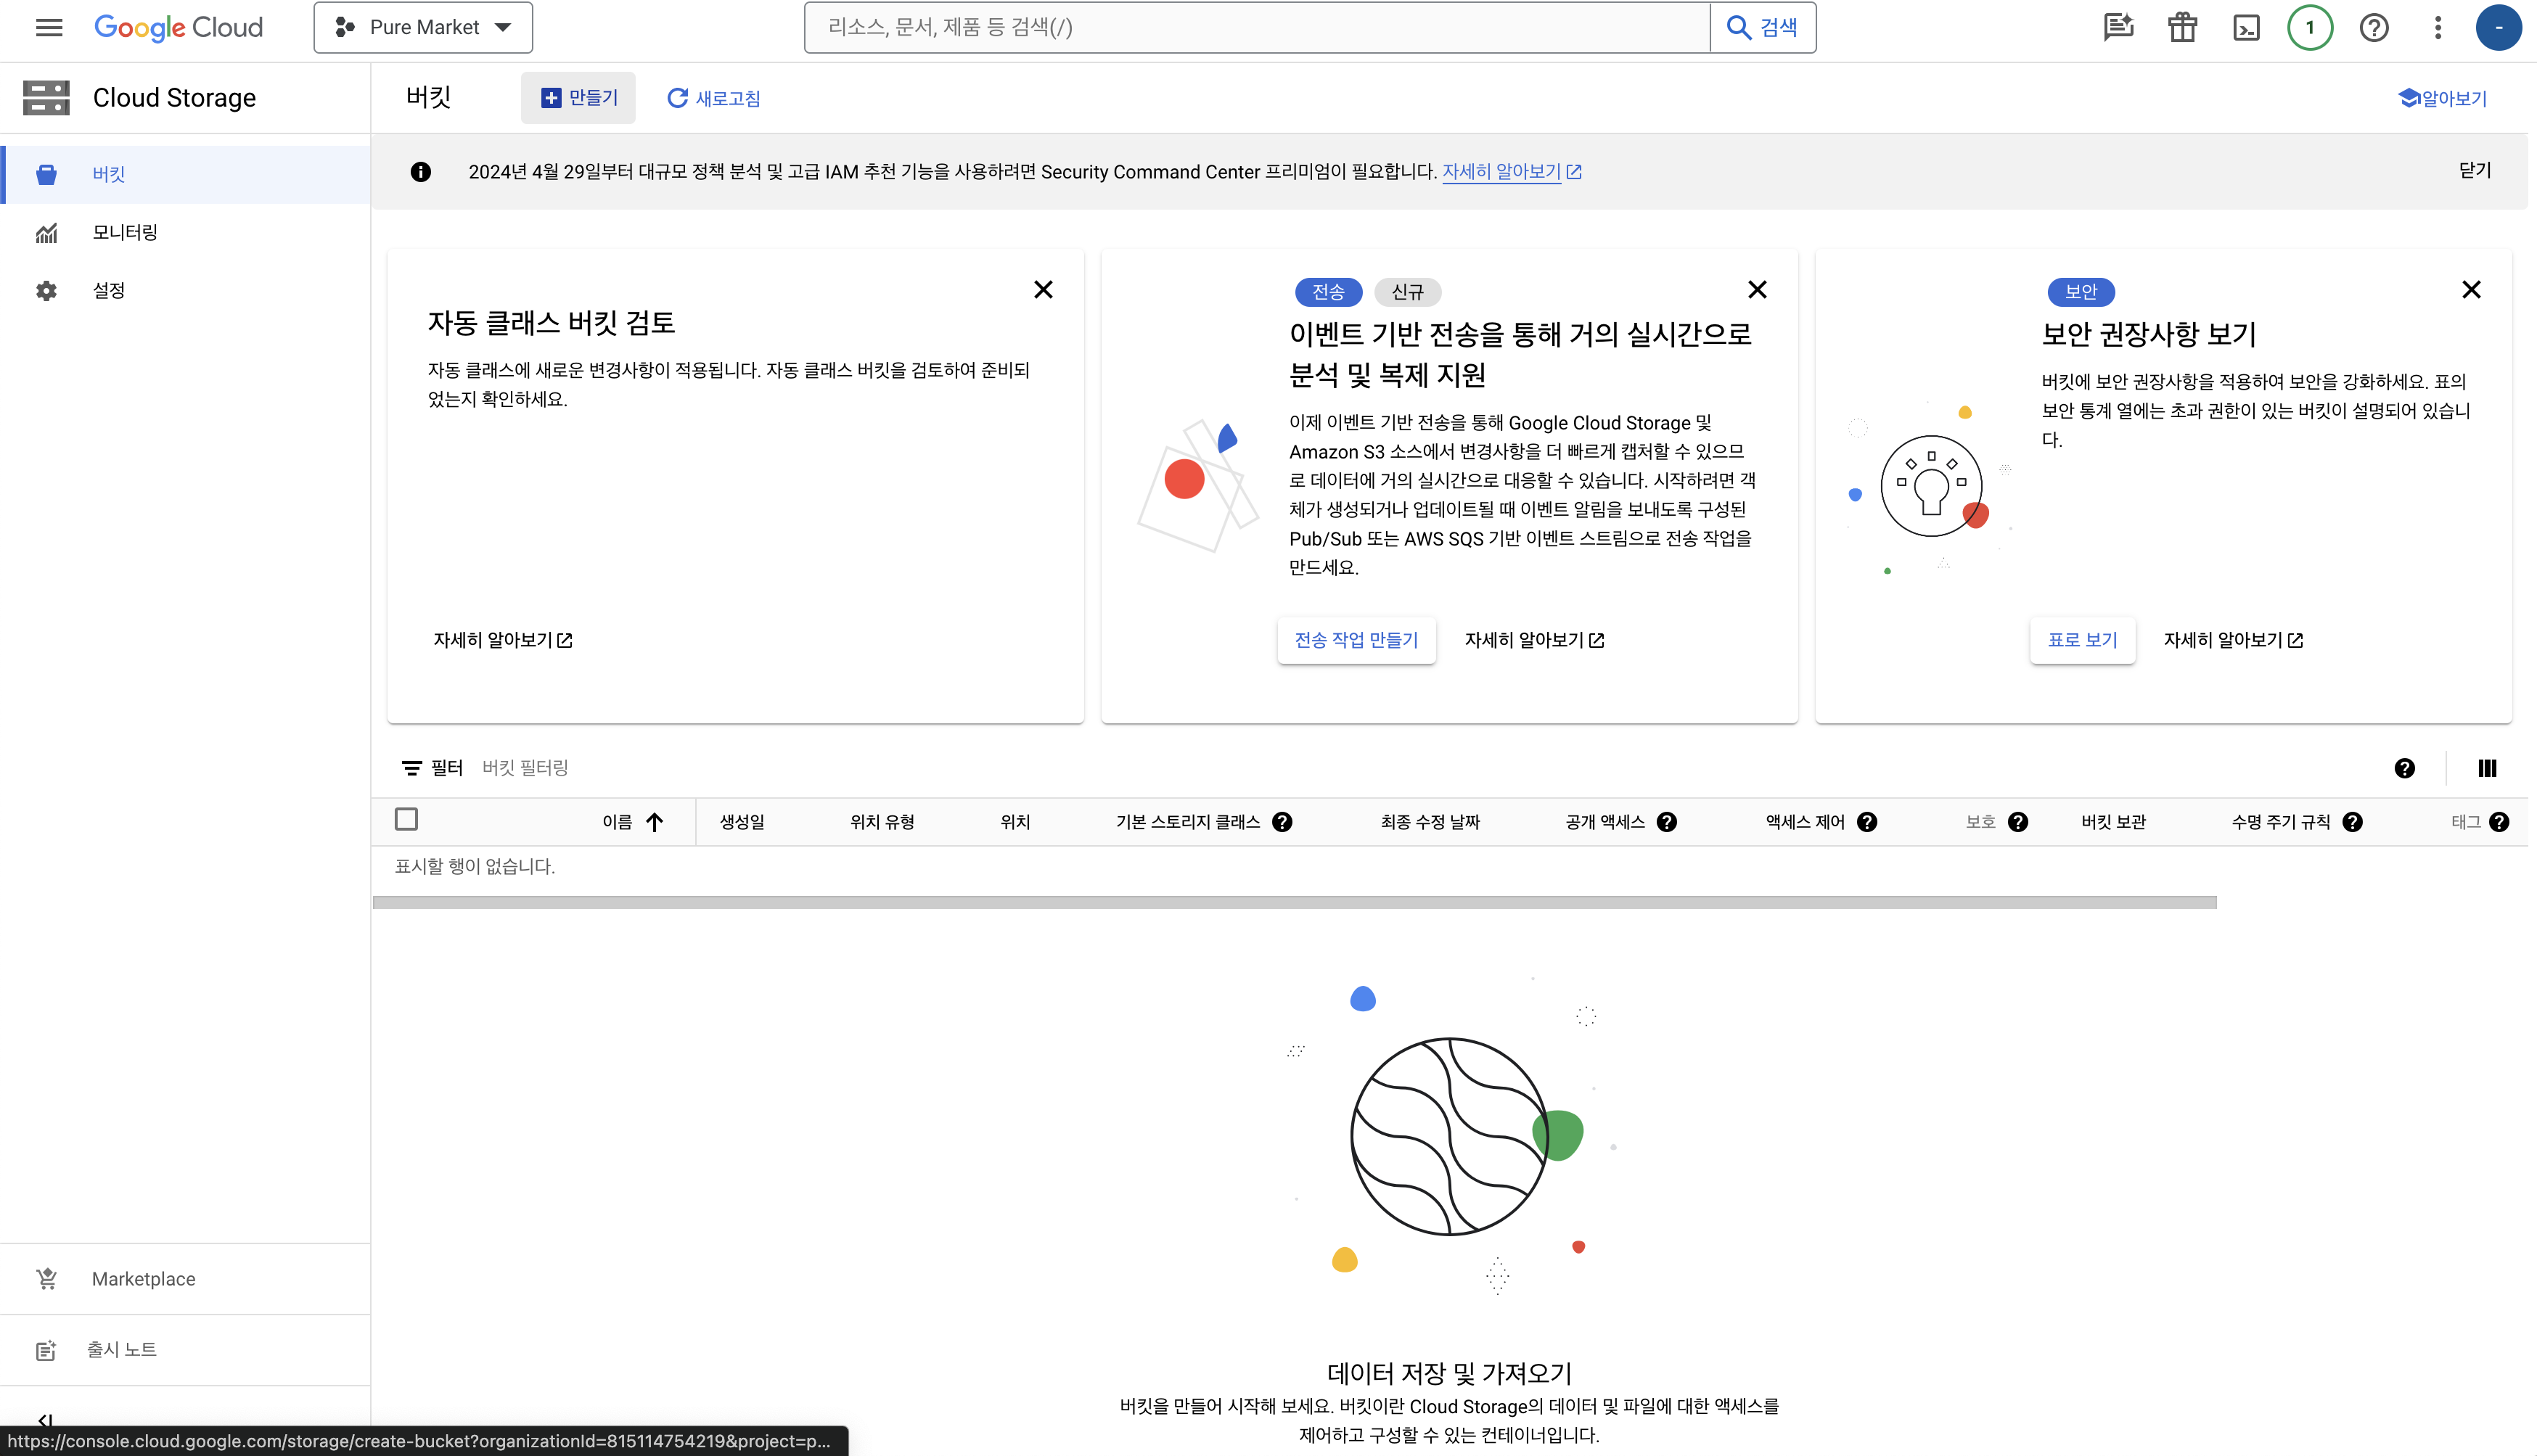Click 전송 작업 만들기 button

click(1356, 640)
